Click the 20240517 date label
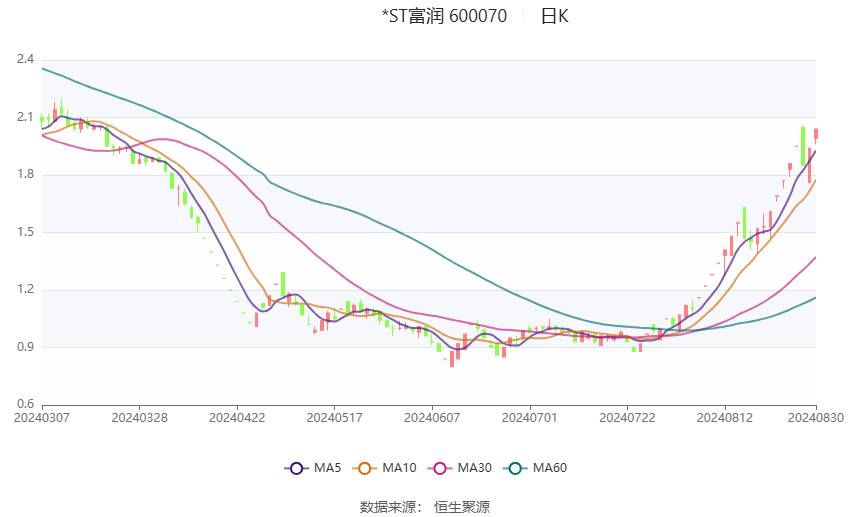The width and height of the screenshot is (850, 517). (334, 418)
